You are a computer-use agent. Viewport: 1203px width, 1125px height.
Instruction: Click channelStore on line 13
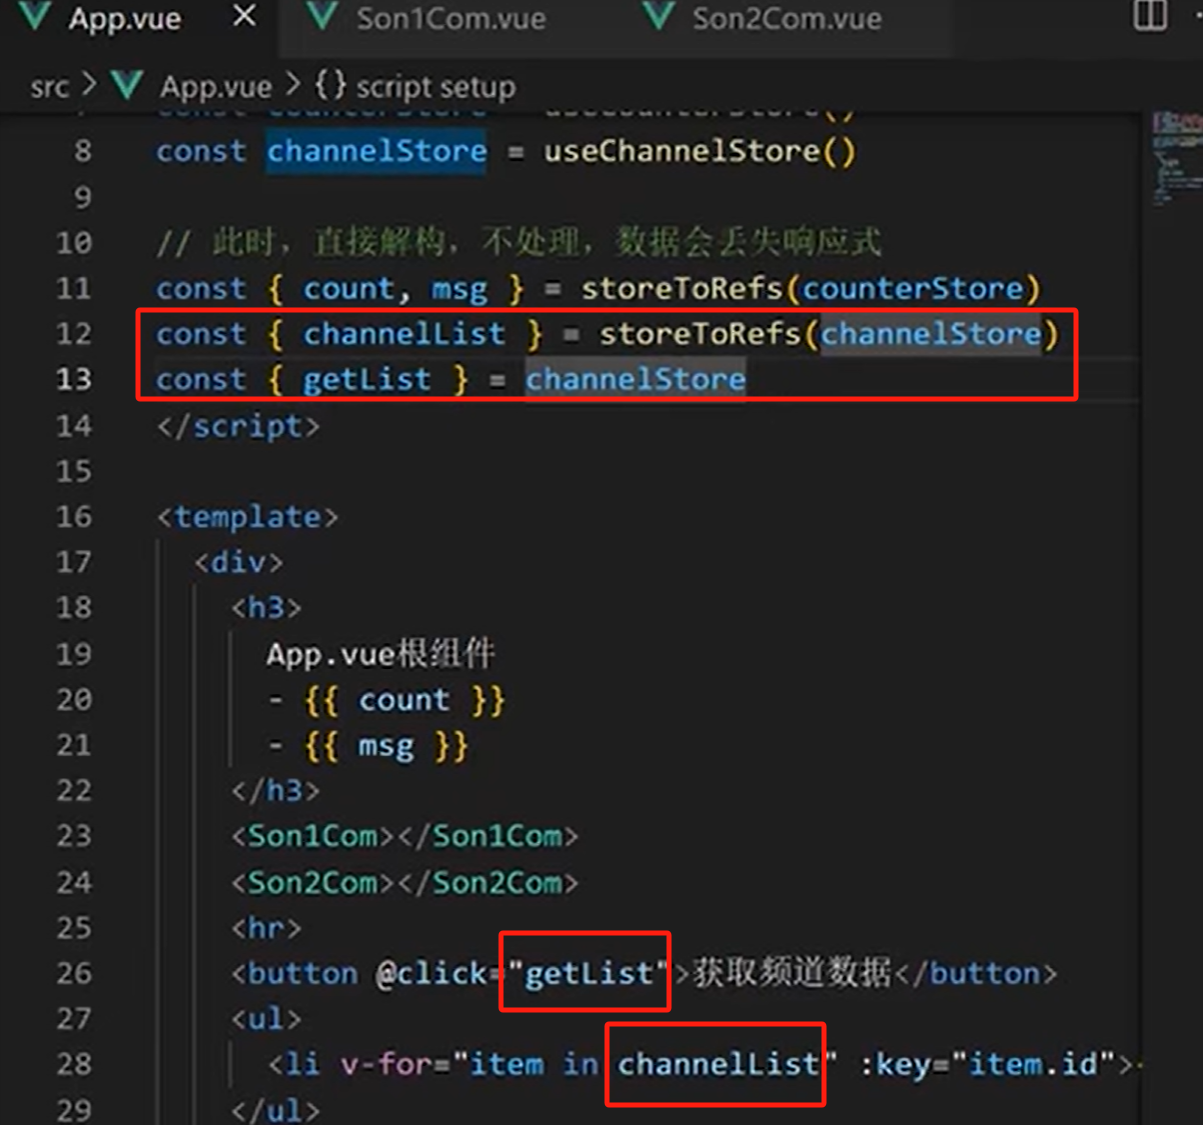(635, 379)
